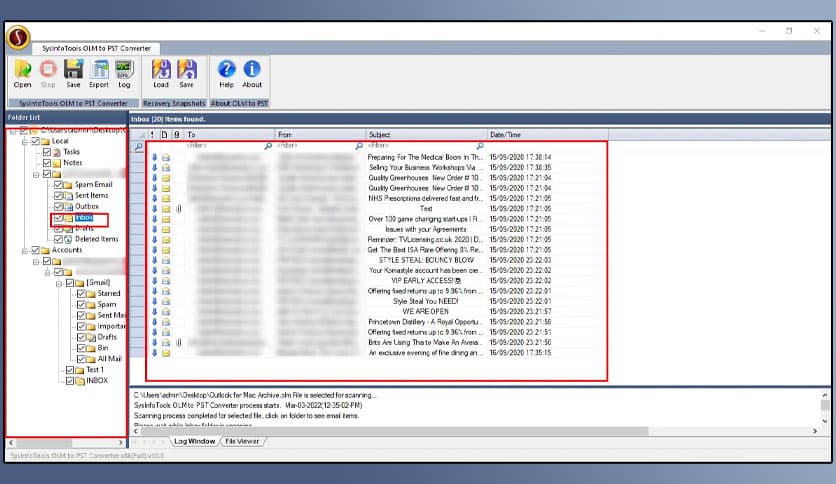Toggle the Tasks checkbox
This screenshot has height=484, width=836.
(x=47, y=152)
